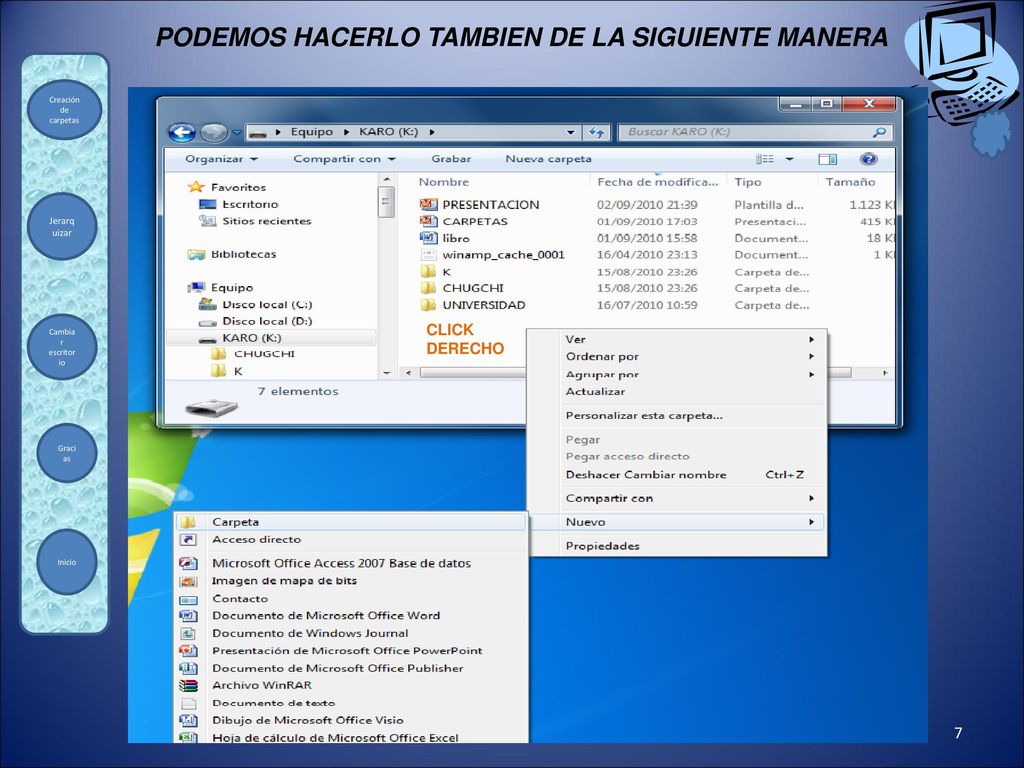Click the Archivo WinRAR icon
Screen dimensions: 1024x768
[x=188, y=685]
